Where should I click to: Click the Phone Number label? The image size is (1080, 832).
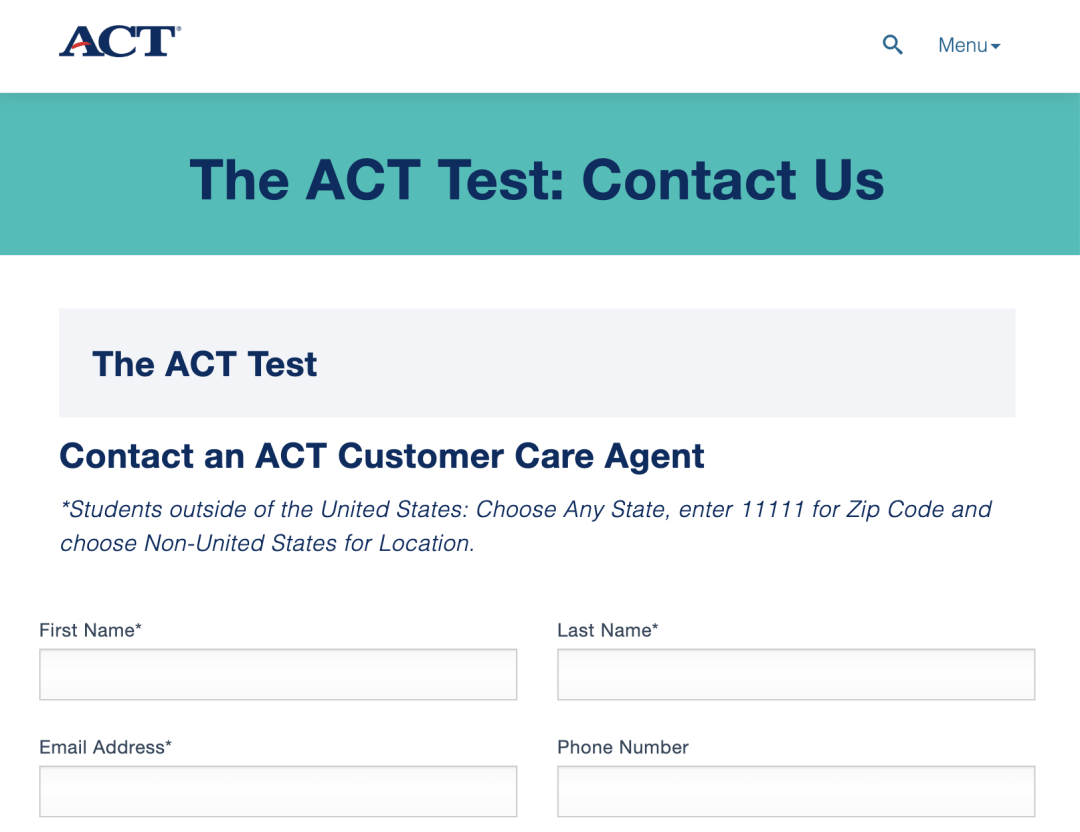(x=623, y=747)
